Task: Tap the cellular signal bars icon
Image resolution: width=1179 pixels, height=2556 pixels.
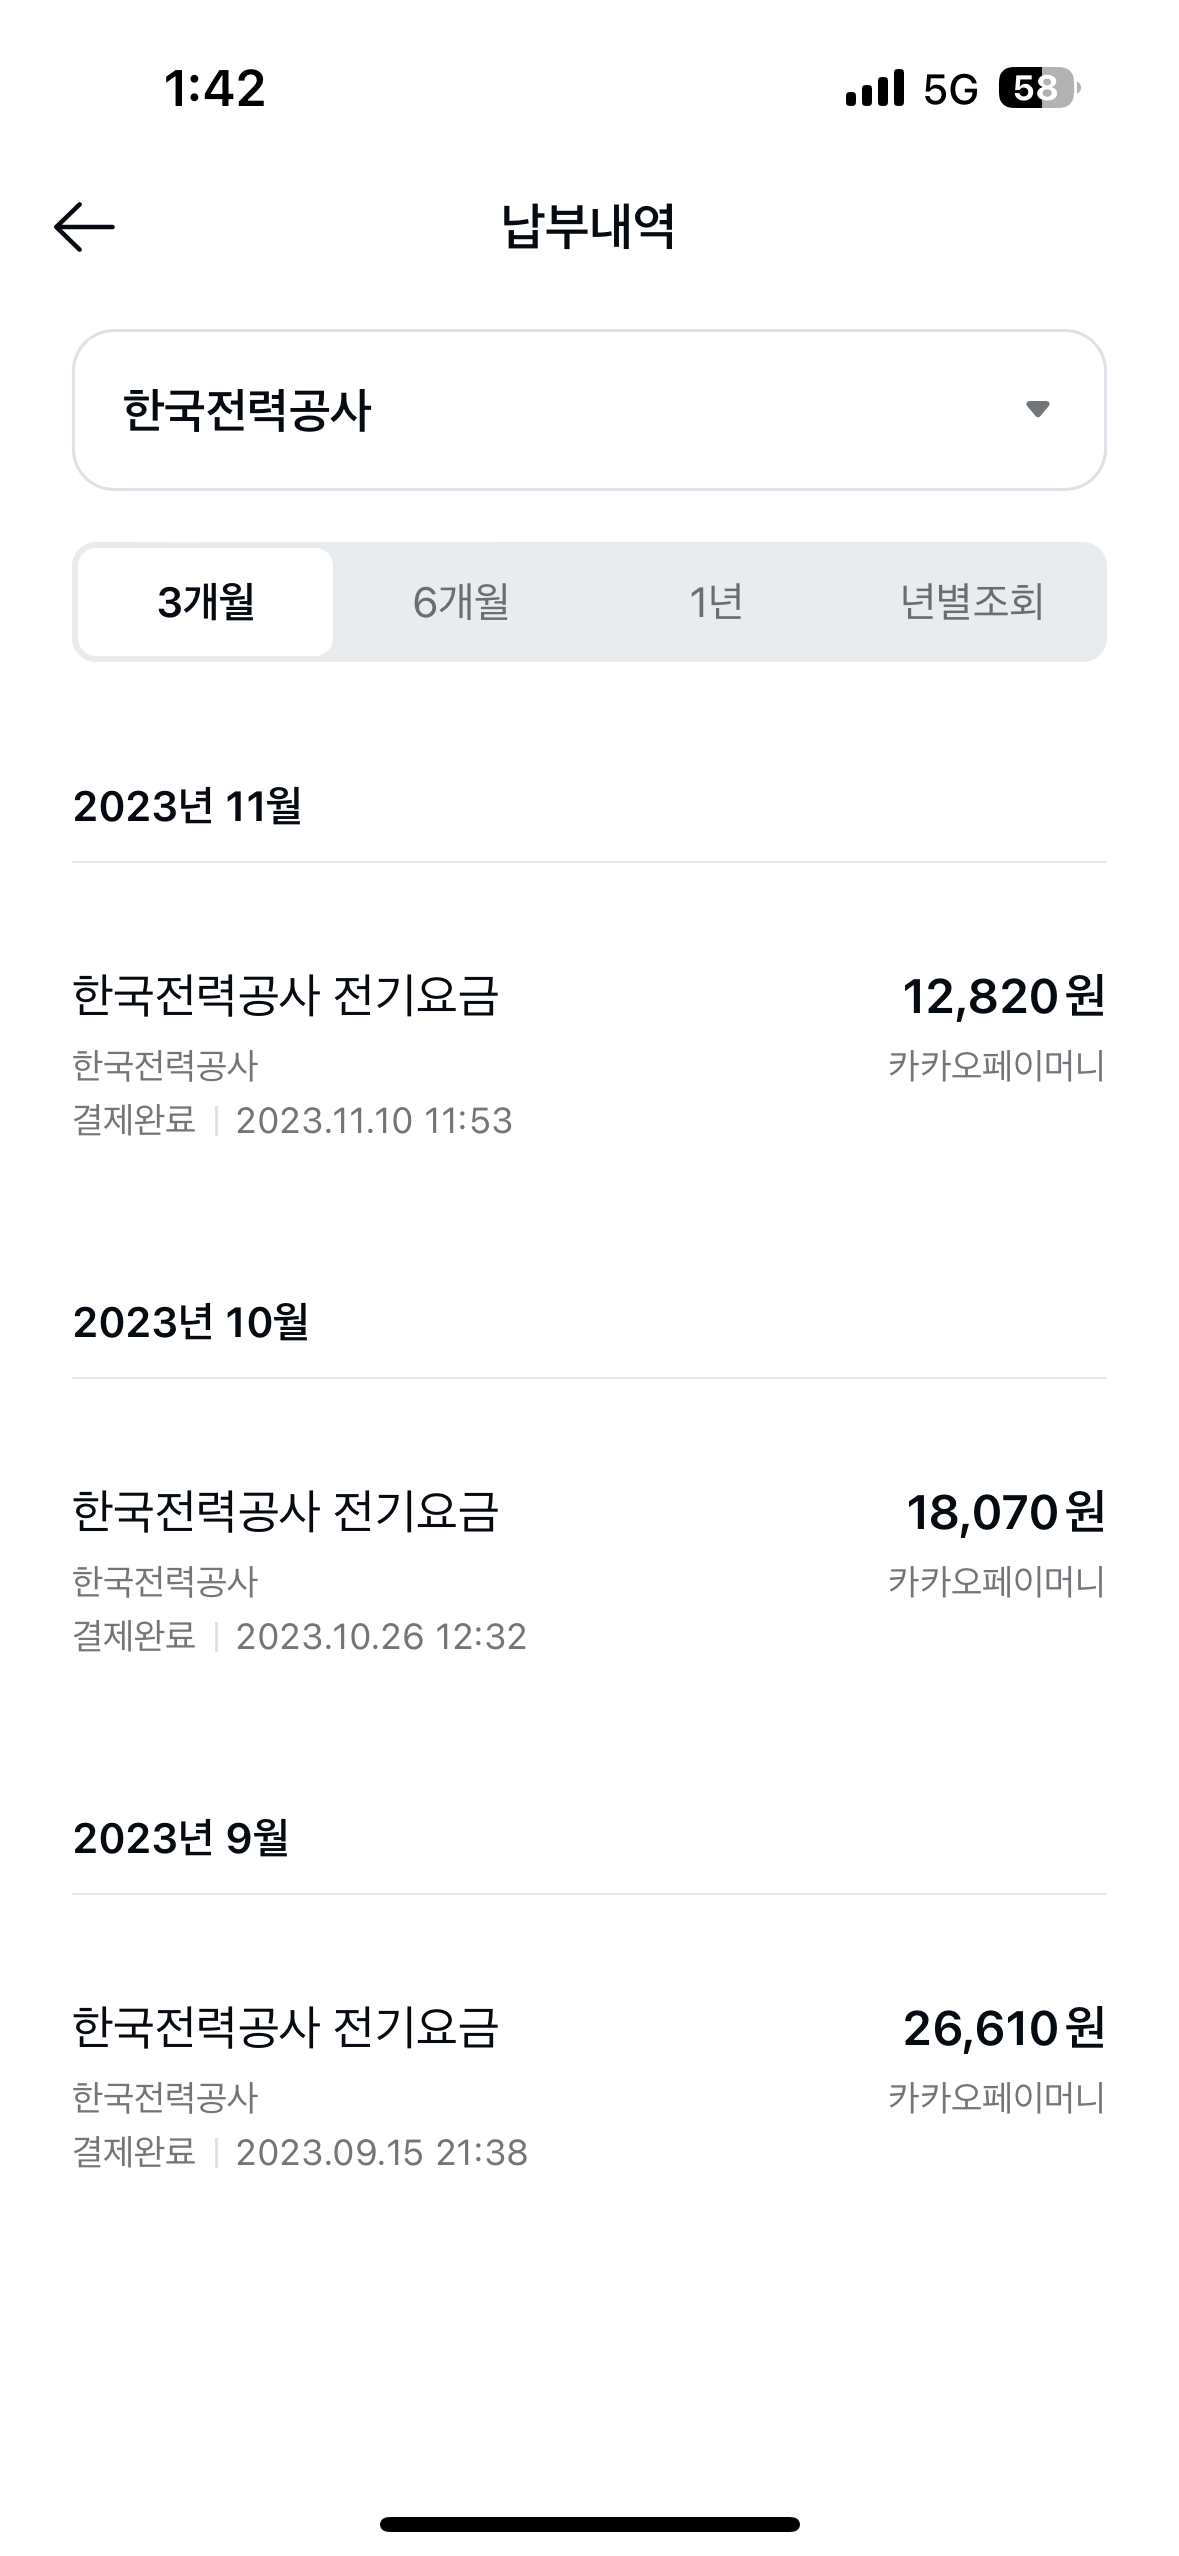Action: 874,89
